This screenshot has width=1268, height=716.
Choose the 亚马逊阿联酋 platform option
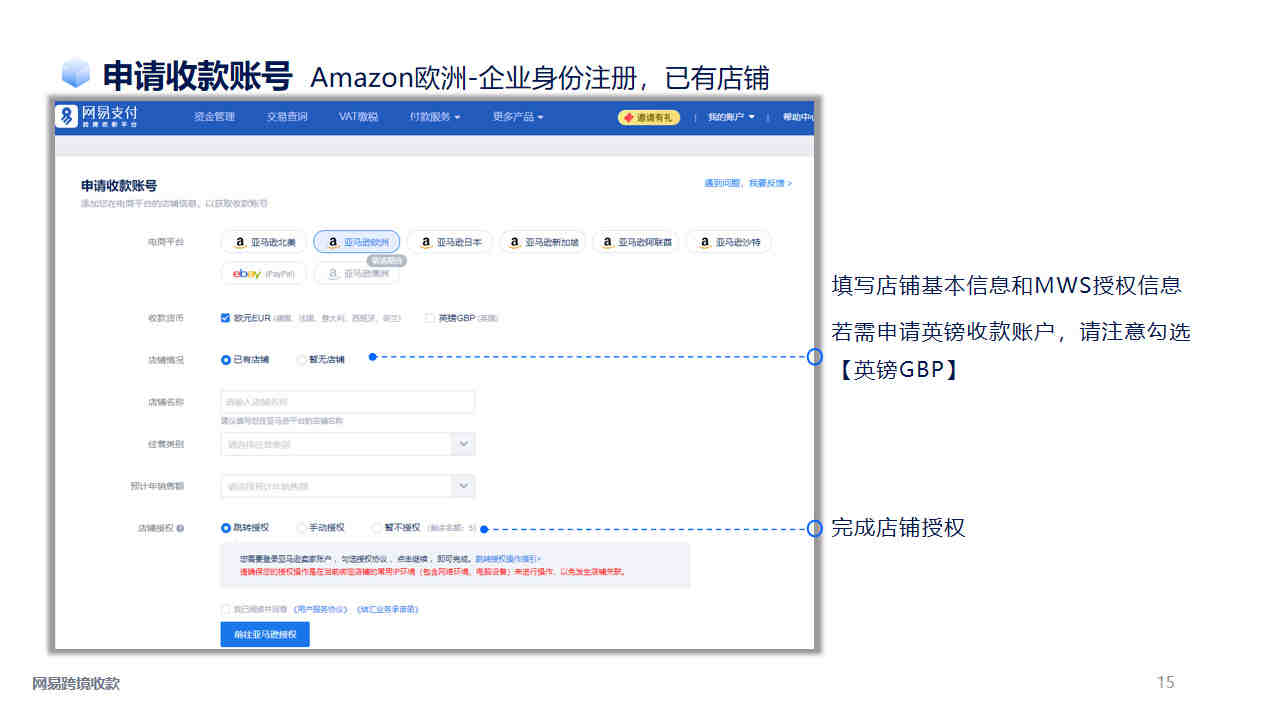click(x=635, y=242)
